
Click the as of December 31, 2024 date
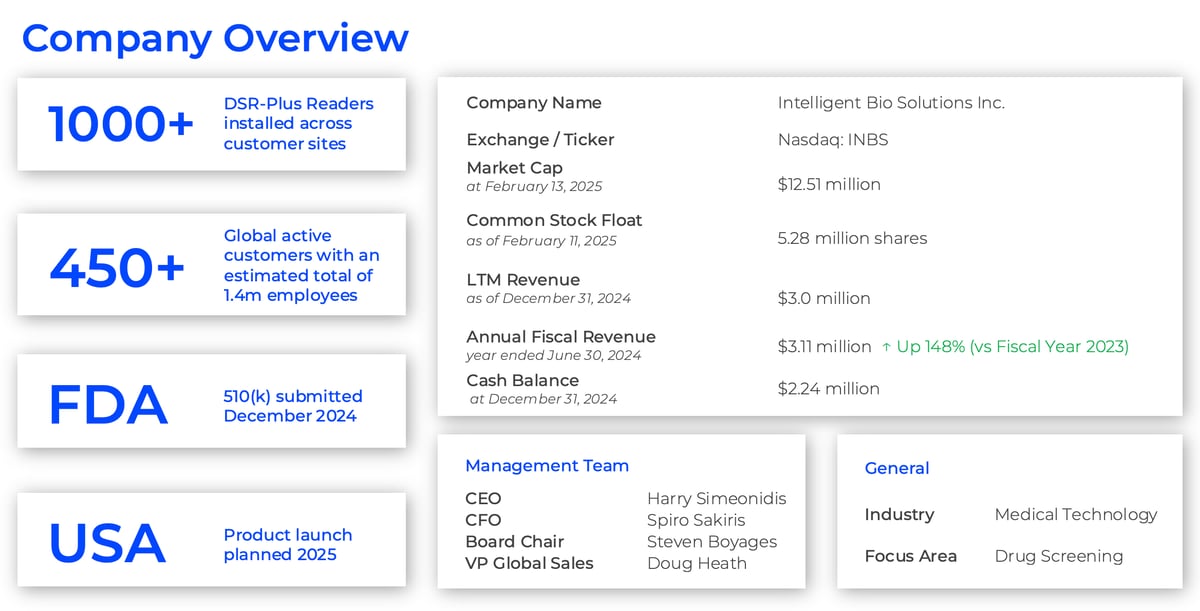click(548, 298)
